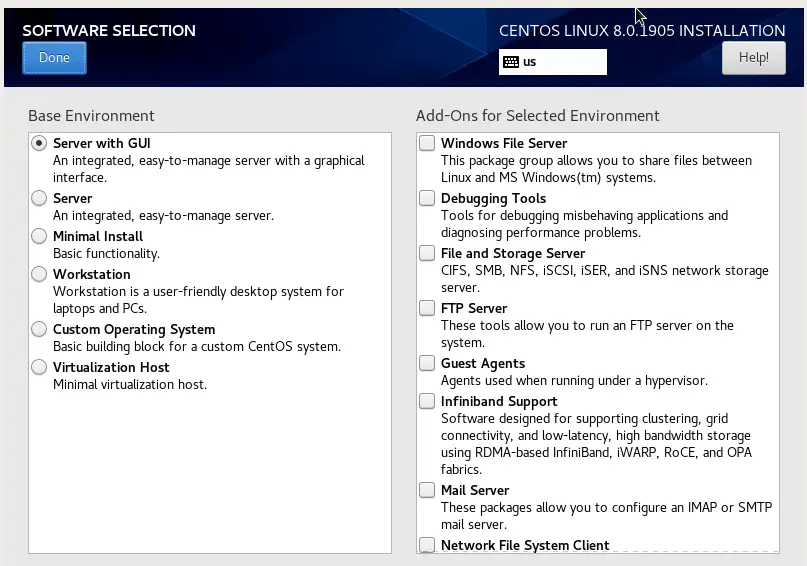Click the keyboard layout icon
The width and height of the screenshot is (807, 566).
click(x=511, y=62)
